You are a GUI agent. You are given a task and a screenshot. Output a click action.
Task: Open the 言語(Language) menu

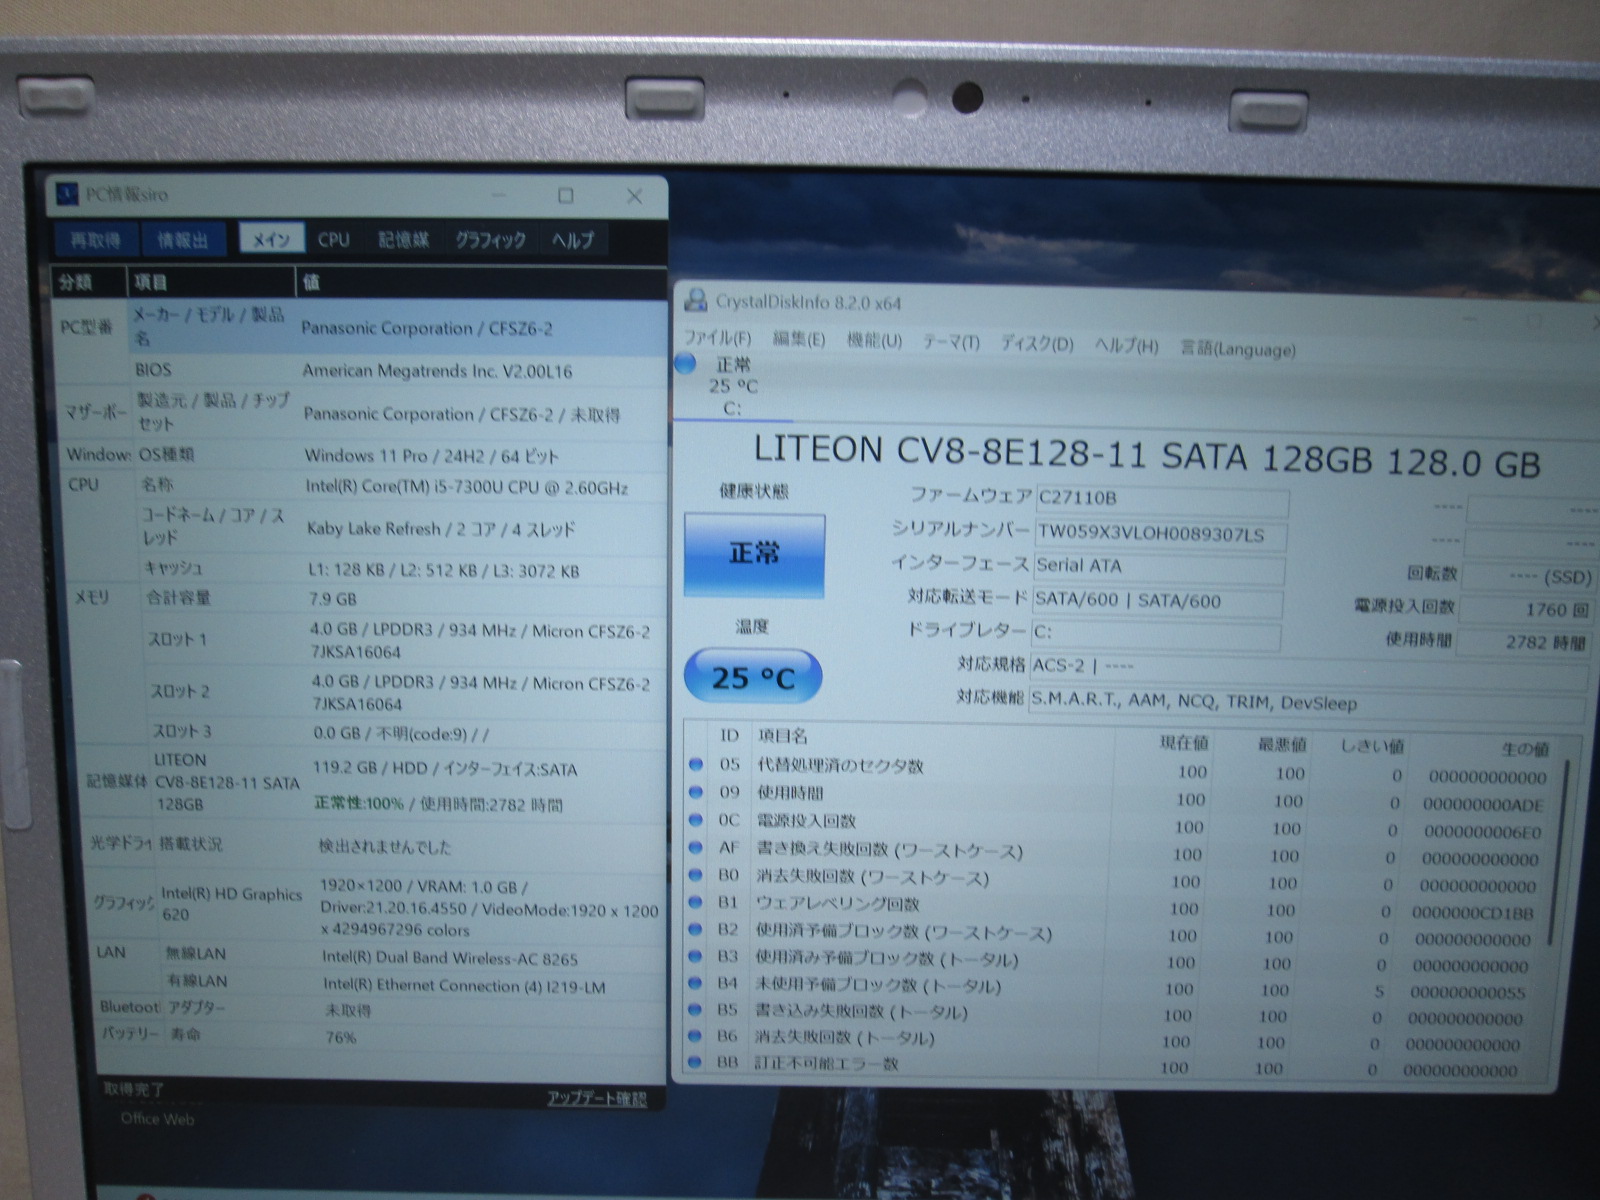(1238, 349)
